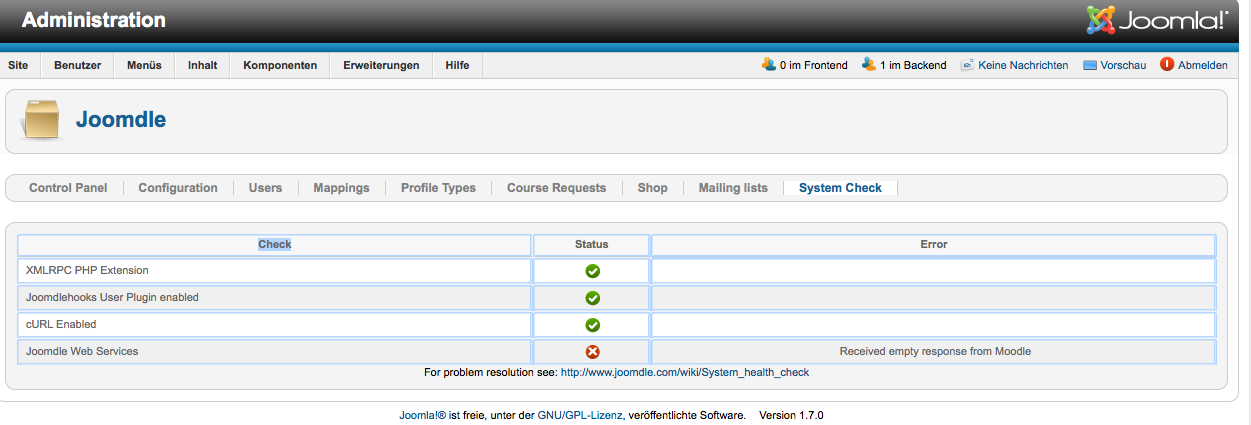The height and width of the screenshot is (425, 1251).
Task: Click the red error icon for Joomdle Web Services
Action: pos(592,352)
